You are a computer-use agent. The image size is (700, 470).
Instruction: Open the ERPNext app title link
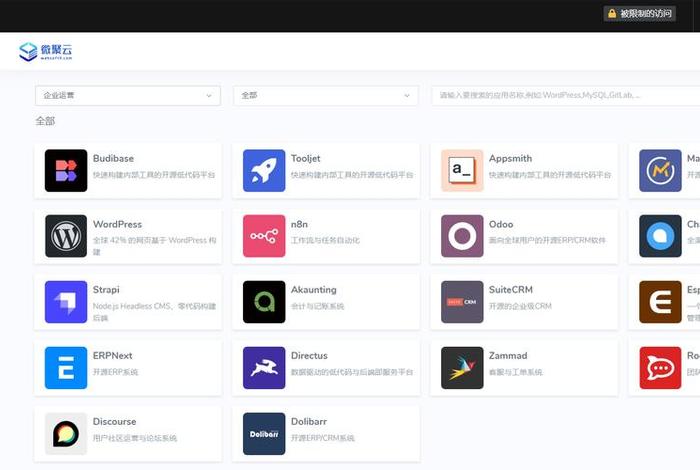(x=113, y=356)
